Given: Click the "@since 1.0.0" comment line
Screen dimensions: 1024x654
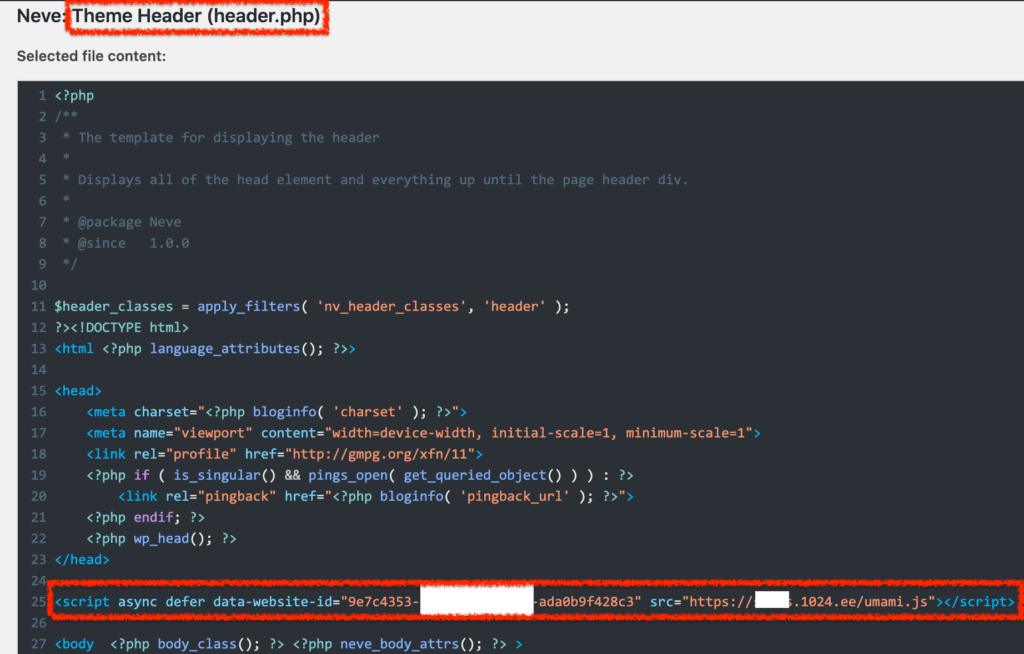Looking at the screenshot, I should pos(133,243).
